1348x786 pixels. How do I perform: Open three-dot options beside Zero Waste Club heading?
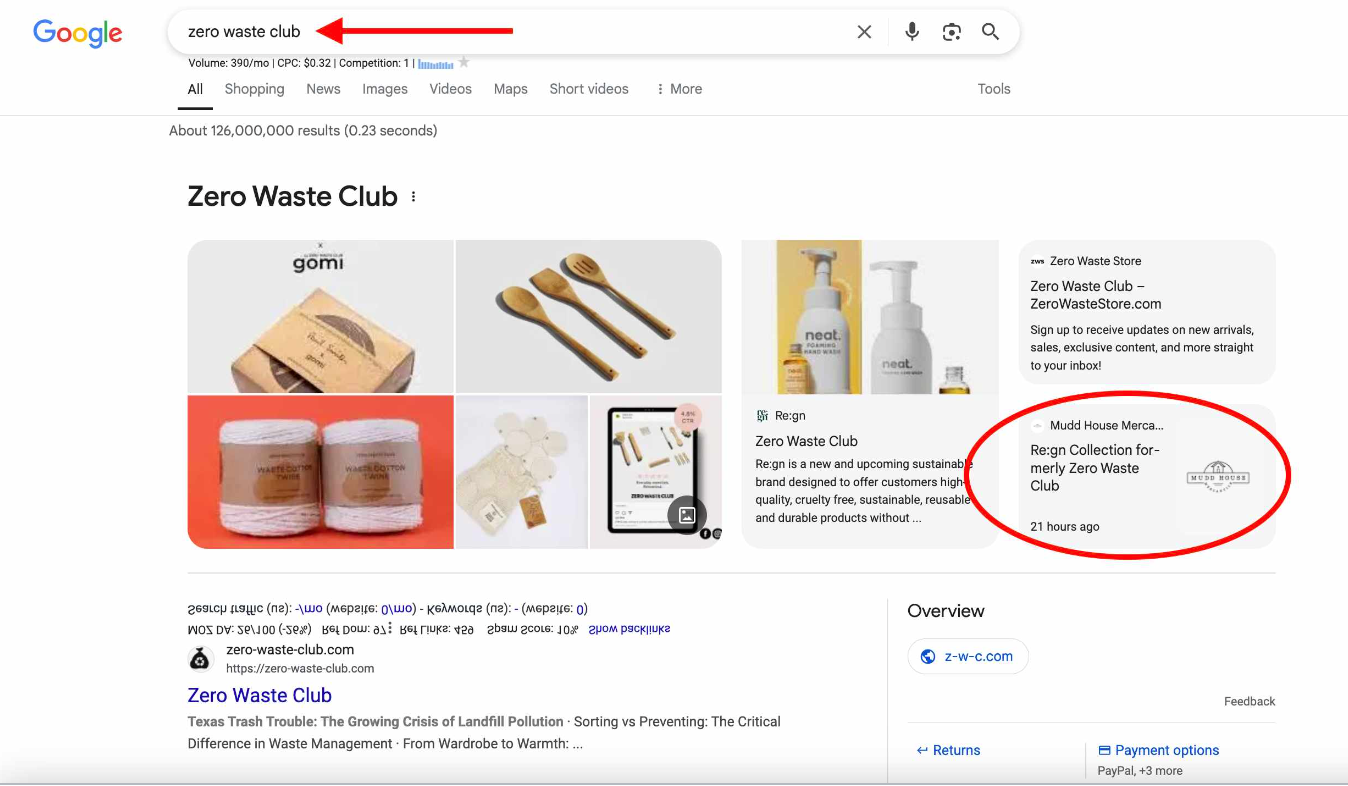(x=413, y=197)
